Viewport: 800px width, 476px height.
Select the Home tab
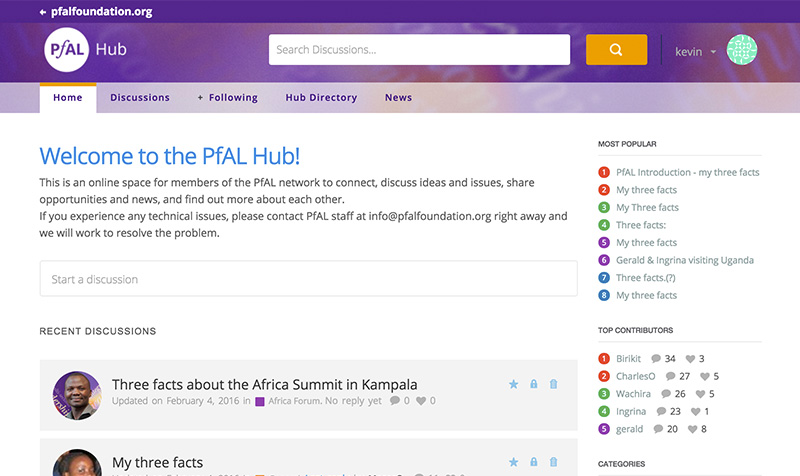(68, 97)
